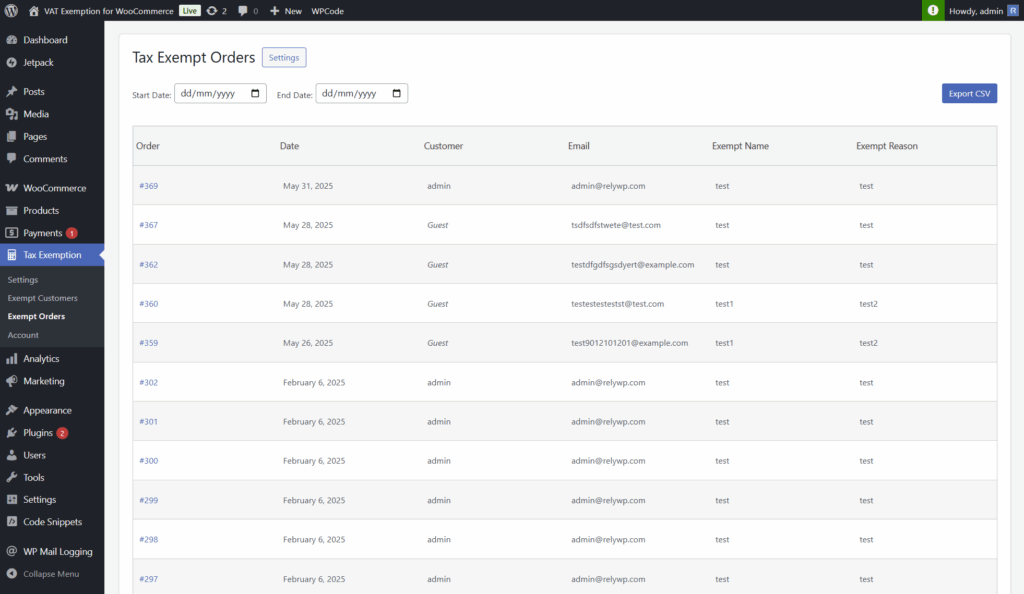Click the Media sidebar icon

point(12,114)
